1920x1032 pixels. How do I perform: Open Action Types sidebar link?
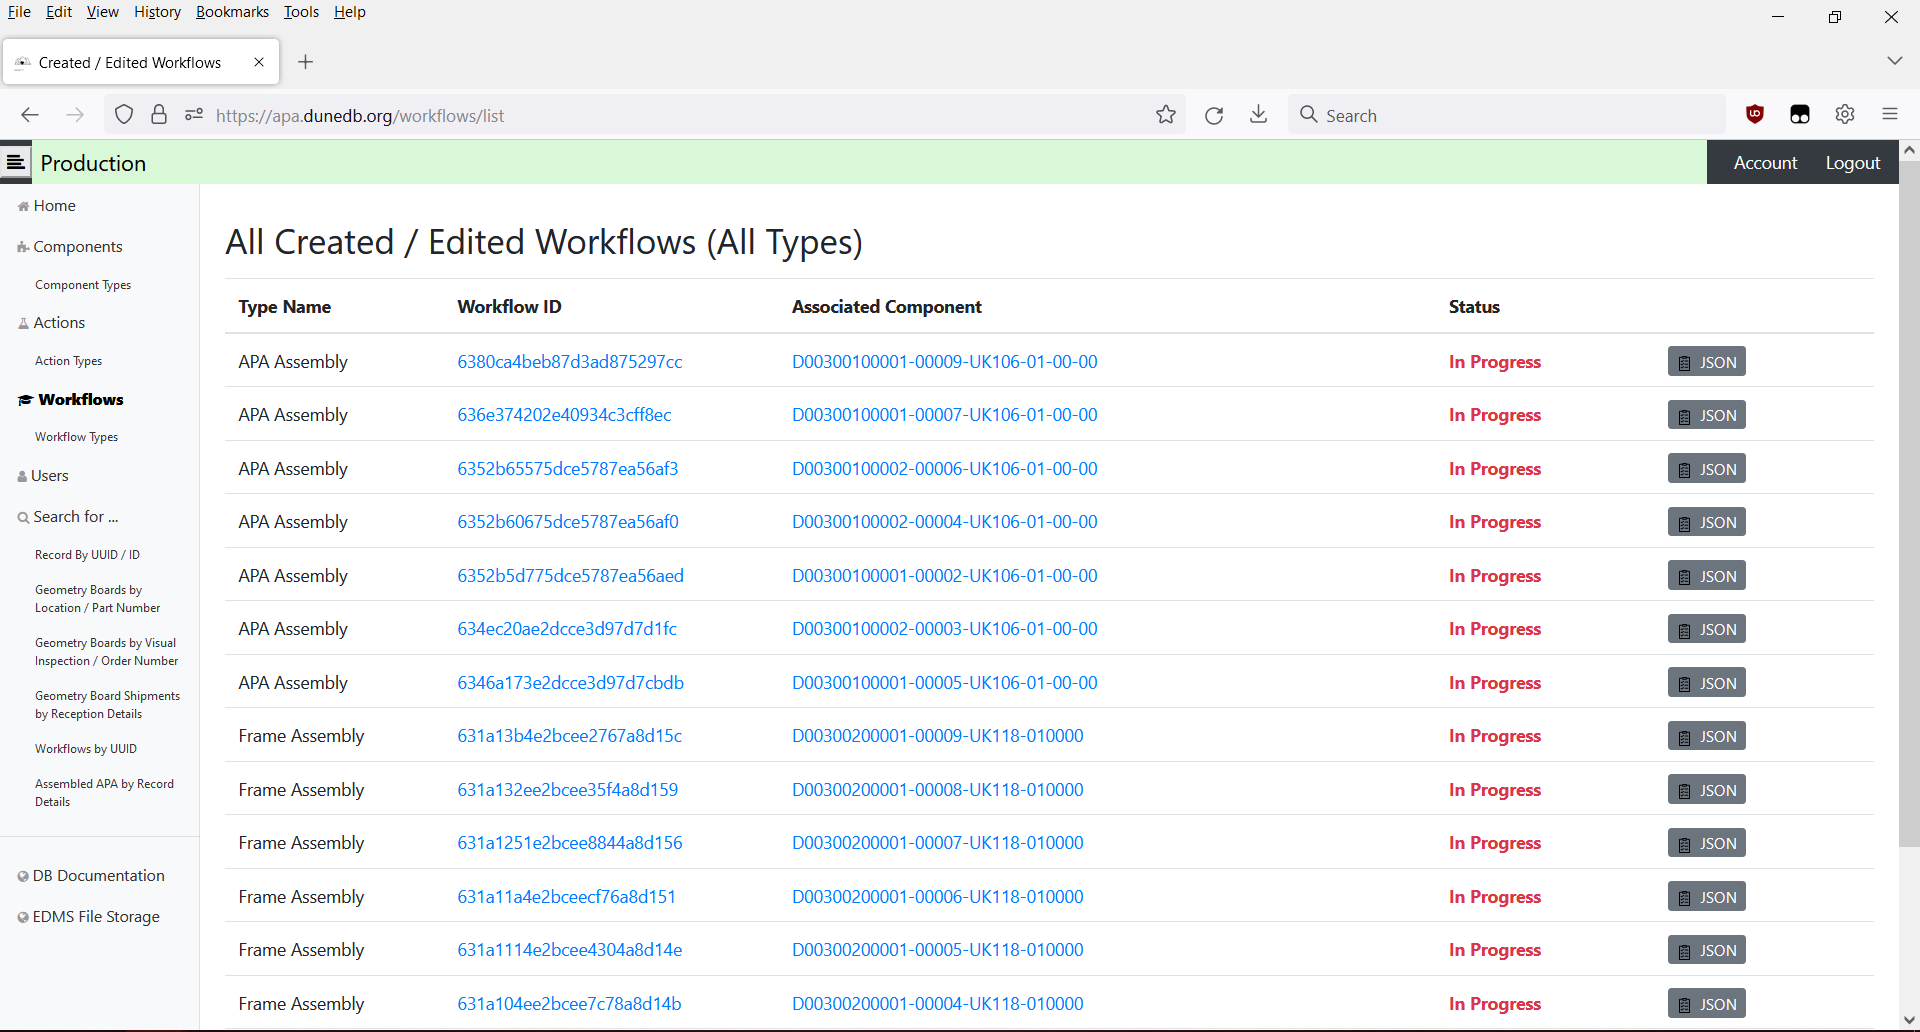(x=68, y=361)
